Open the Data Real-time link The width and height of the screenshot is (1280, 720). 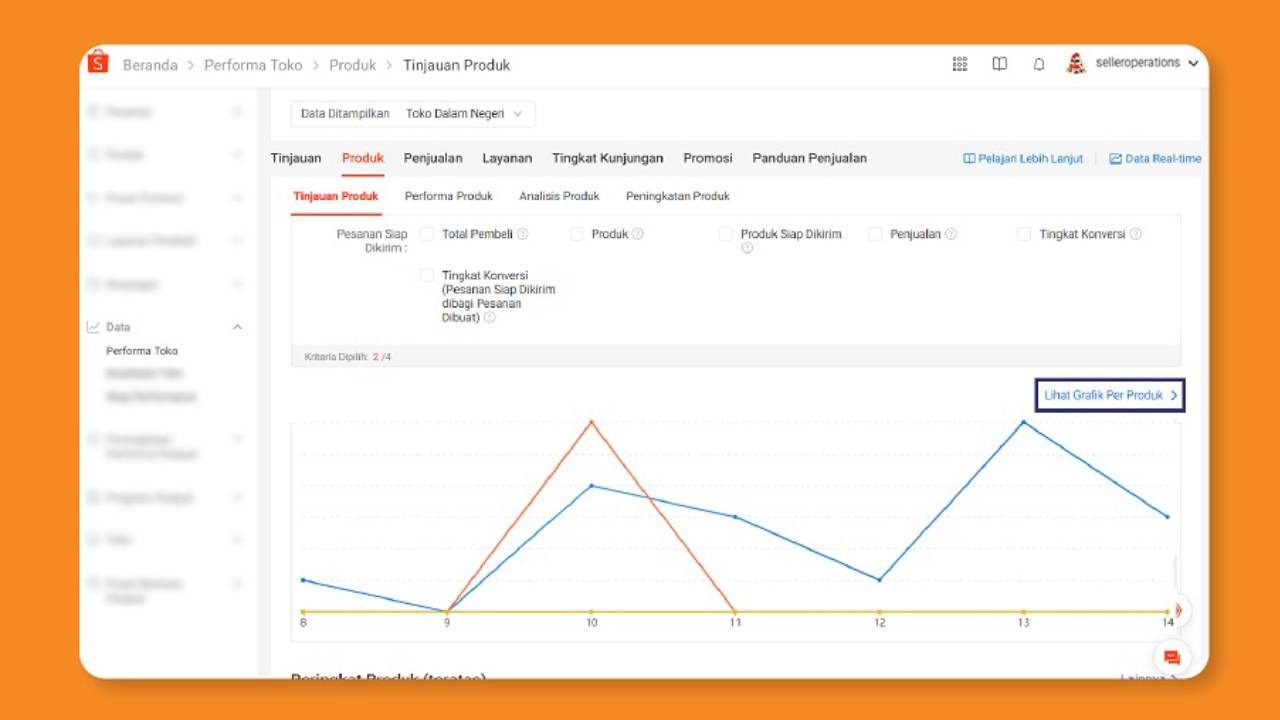pos(1156,159)
